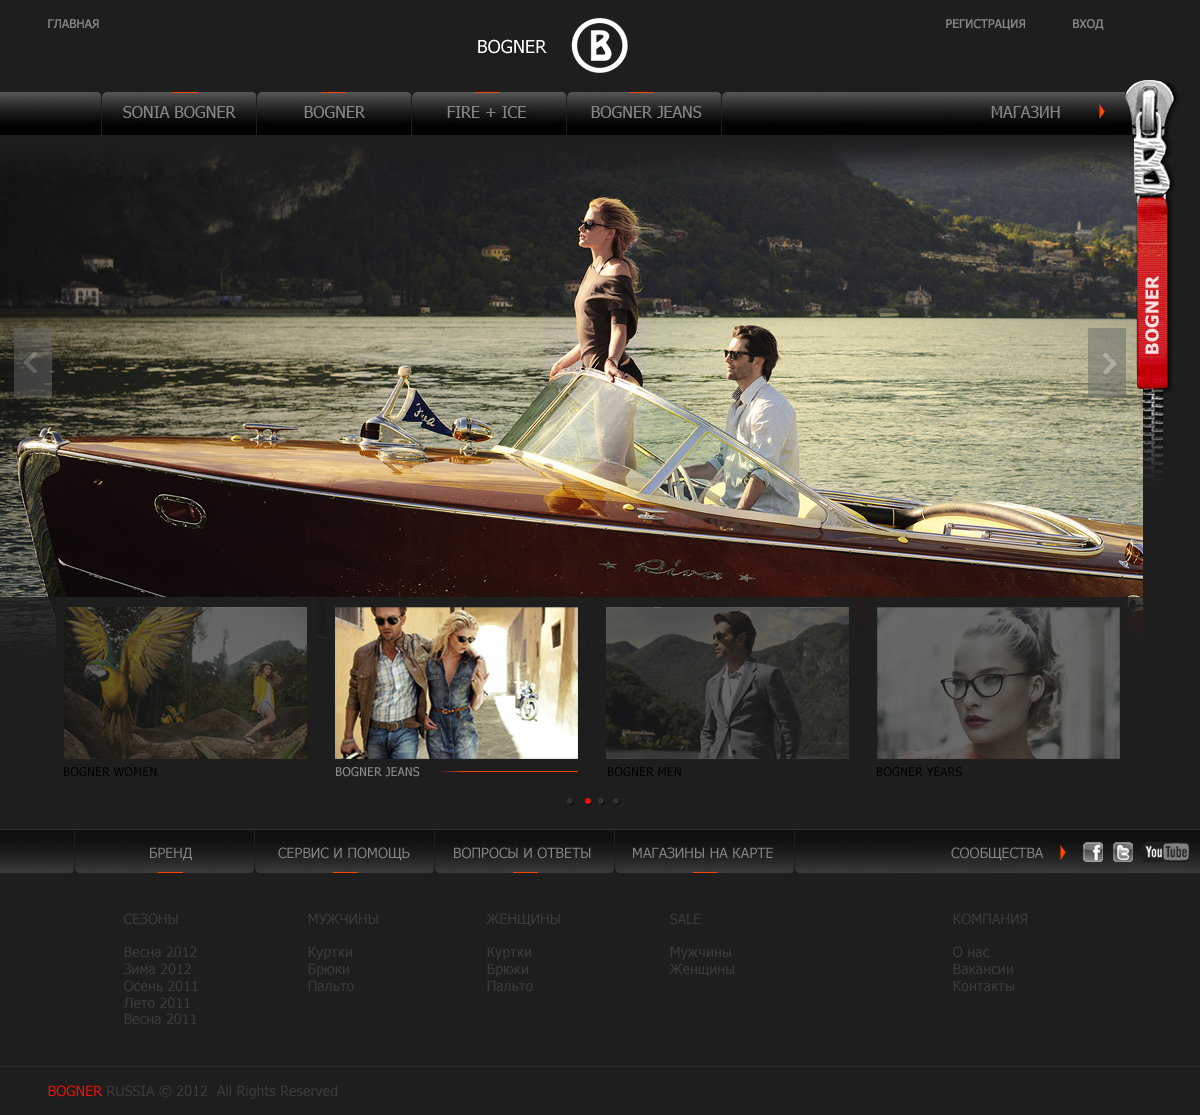Open the BOGNER collection tab
1200x1115 pixels.
(334, 113)
